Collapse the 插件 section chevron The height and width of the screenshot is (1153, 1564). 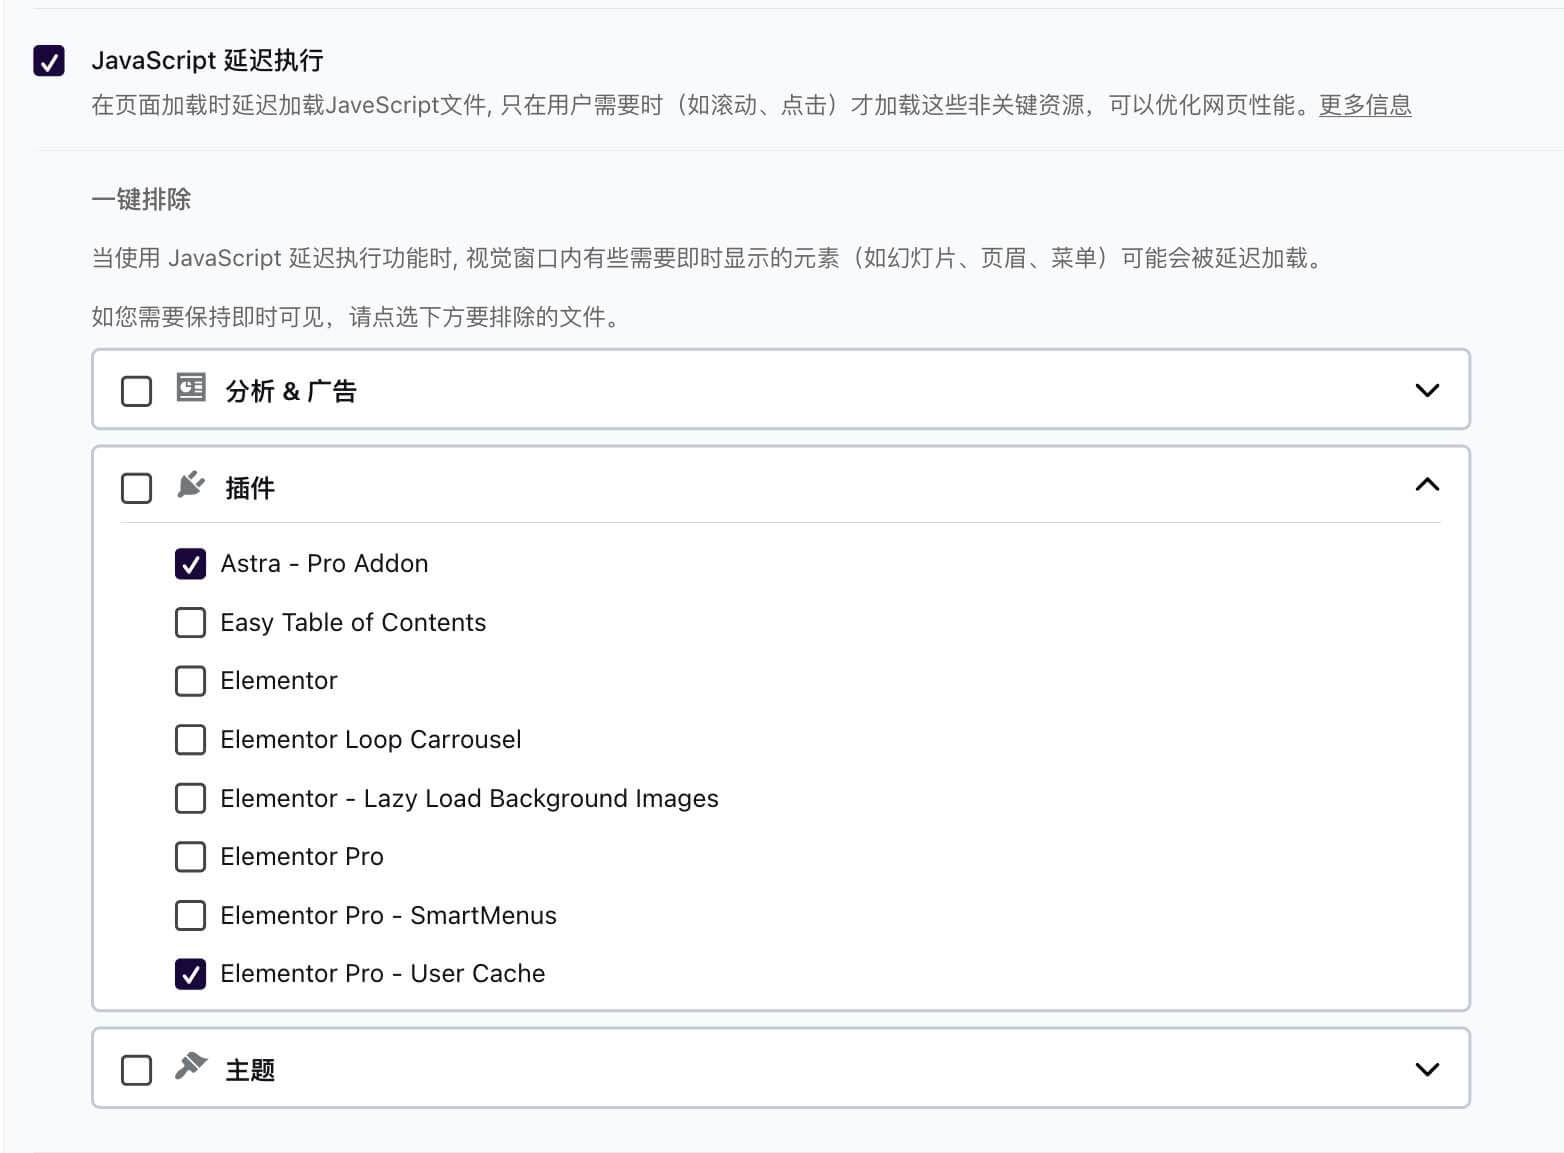point(1427,485)
